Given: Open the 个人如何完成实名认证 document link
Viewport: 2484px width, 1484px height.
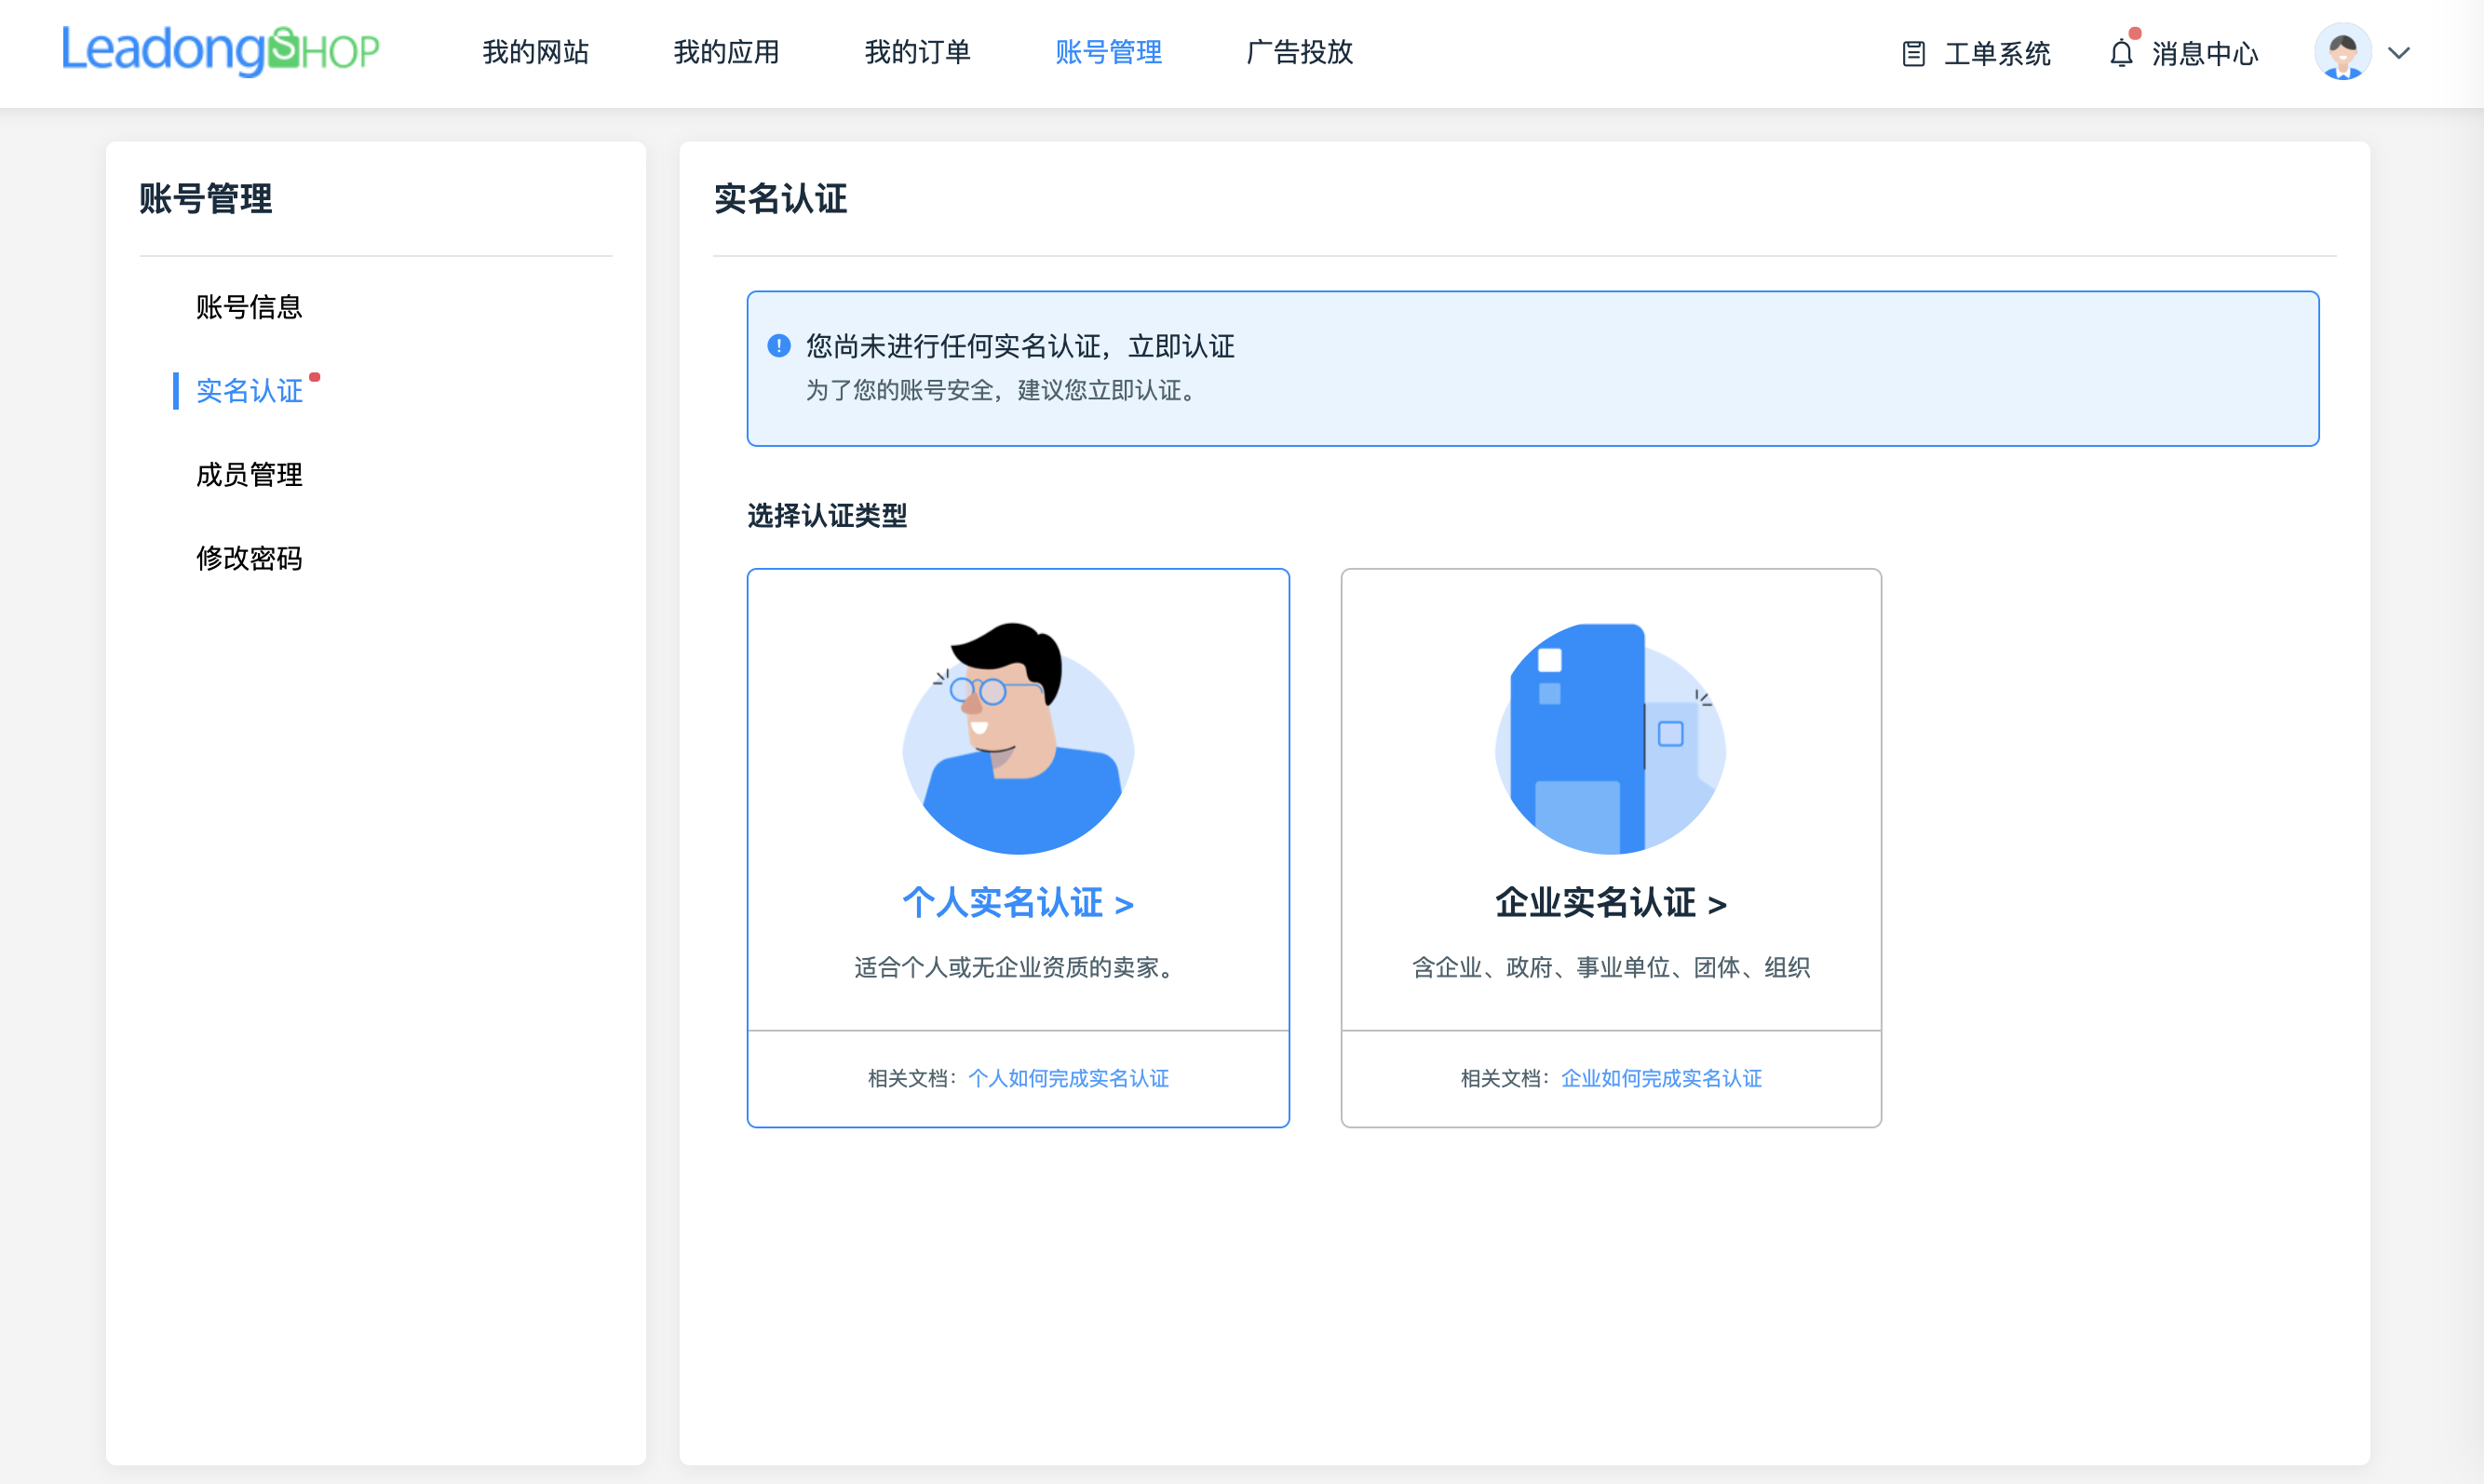Looking at the screenshot, I should (1069, 1078).
